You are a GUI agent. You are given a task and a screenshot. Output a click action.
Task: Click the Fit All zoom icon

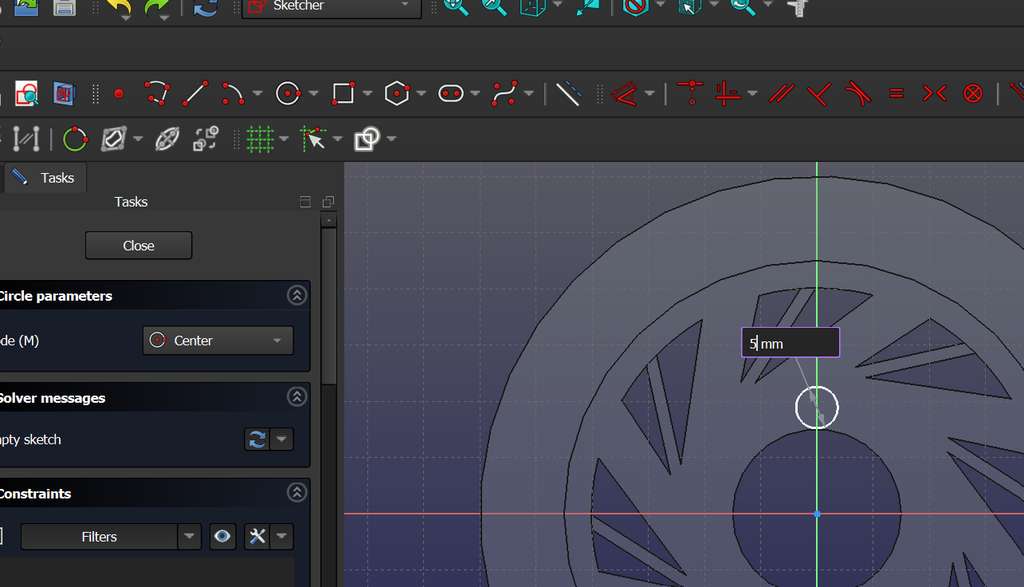point(456,7)
